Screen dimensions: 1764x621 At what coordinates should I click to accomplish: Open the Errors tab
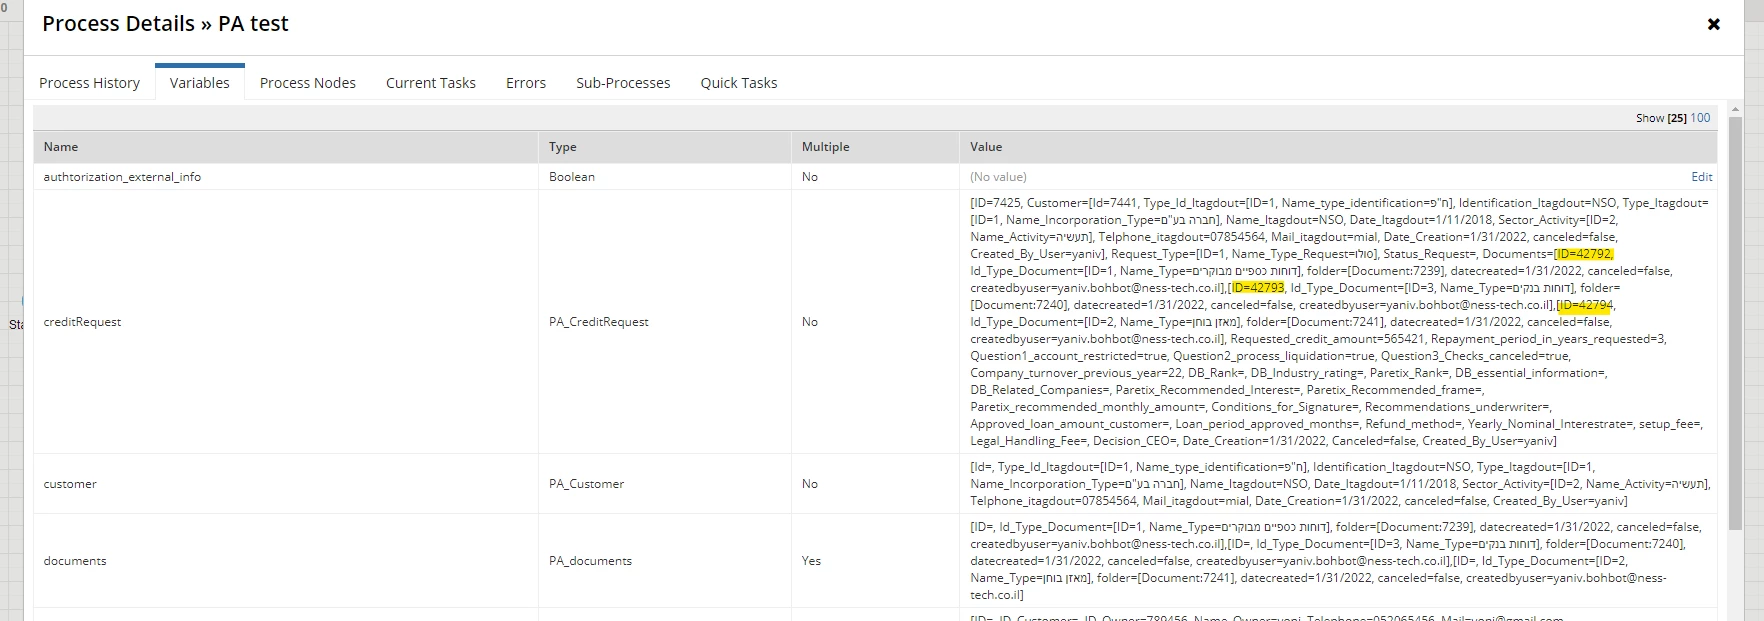526,83
